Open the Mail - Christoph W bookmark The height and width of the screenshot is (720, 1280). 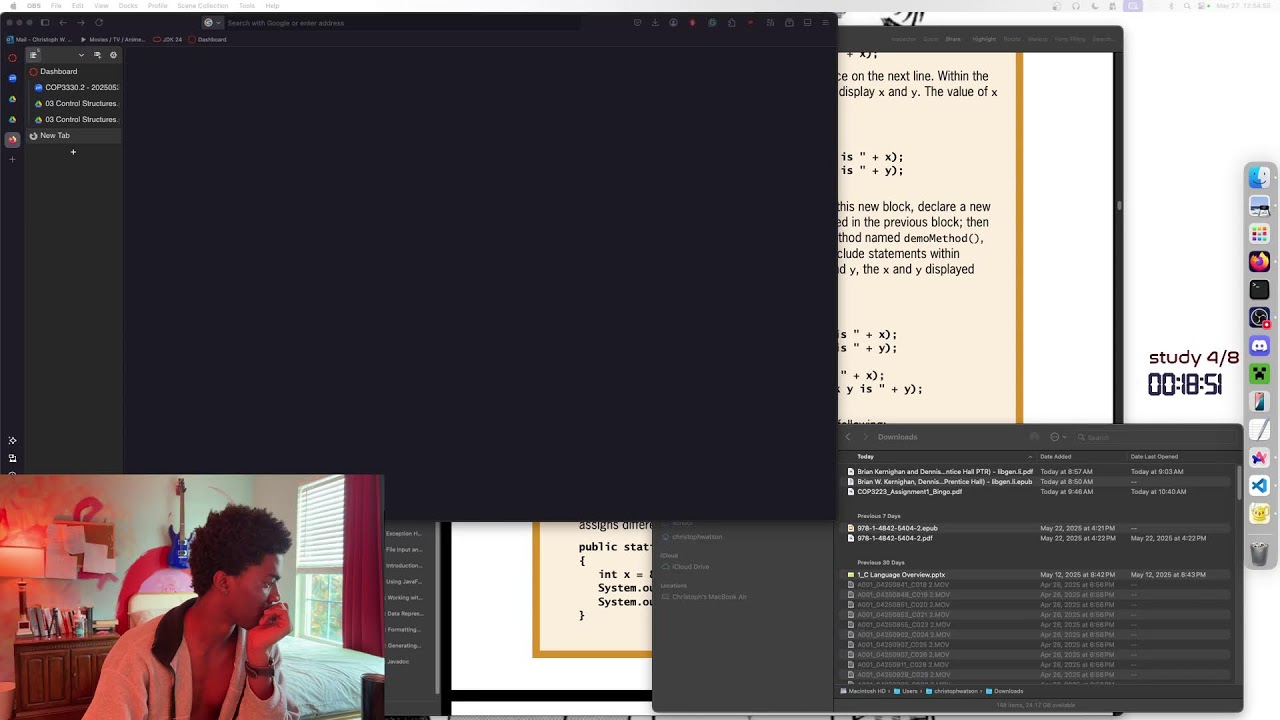[x=39, y=39]
